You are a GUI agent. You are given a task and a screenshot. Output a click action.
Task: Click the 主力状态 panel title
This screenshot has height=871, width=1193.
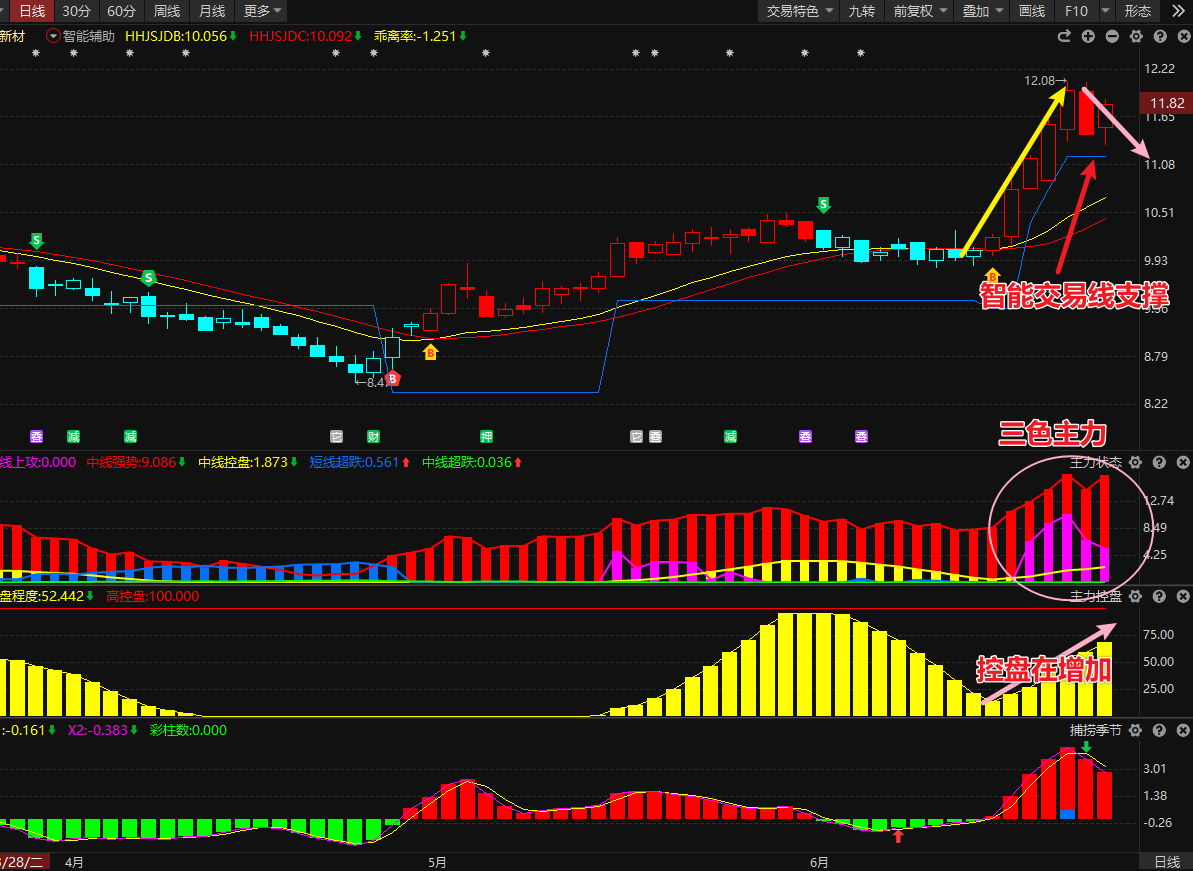[x=1096, y=463]
